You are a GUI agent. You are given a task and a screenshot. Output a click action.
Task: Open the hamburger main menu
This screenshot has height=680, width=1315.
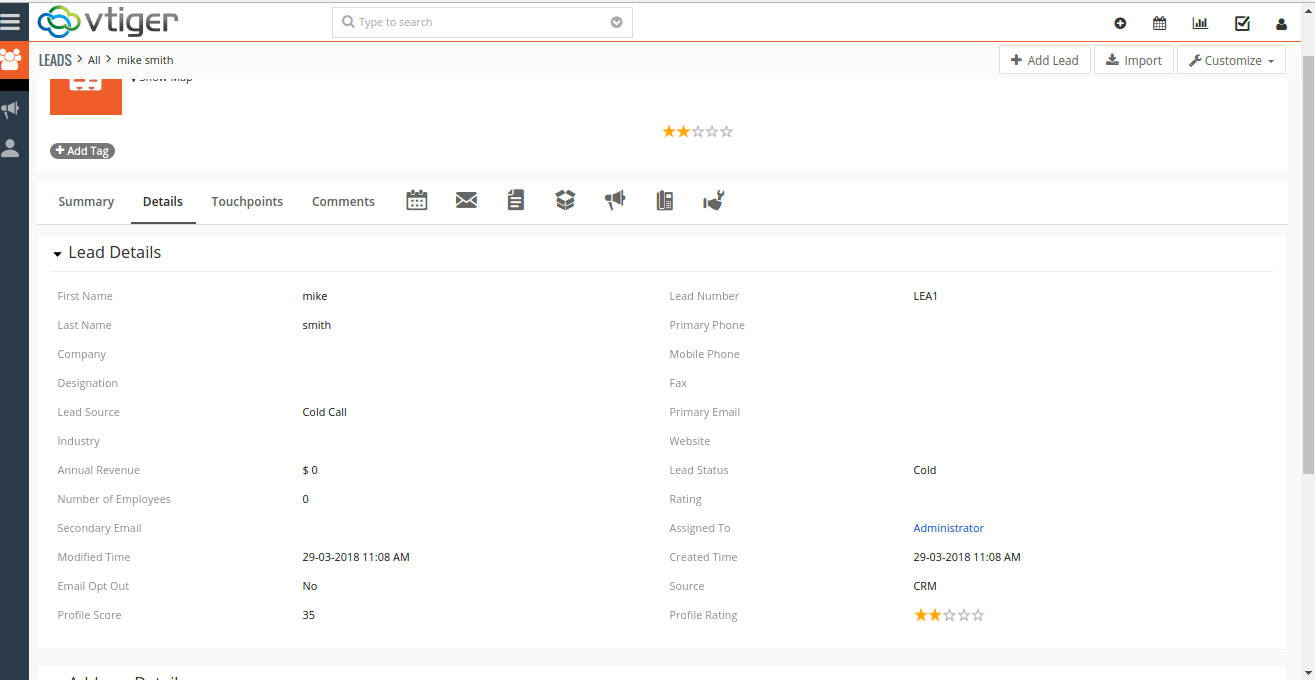click(10, 21)
